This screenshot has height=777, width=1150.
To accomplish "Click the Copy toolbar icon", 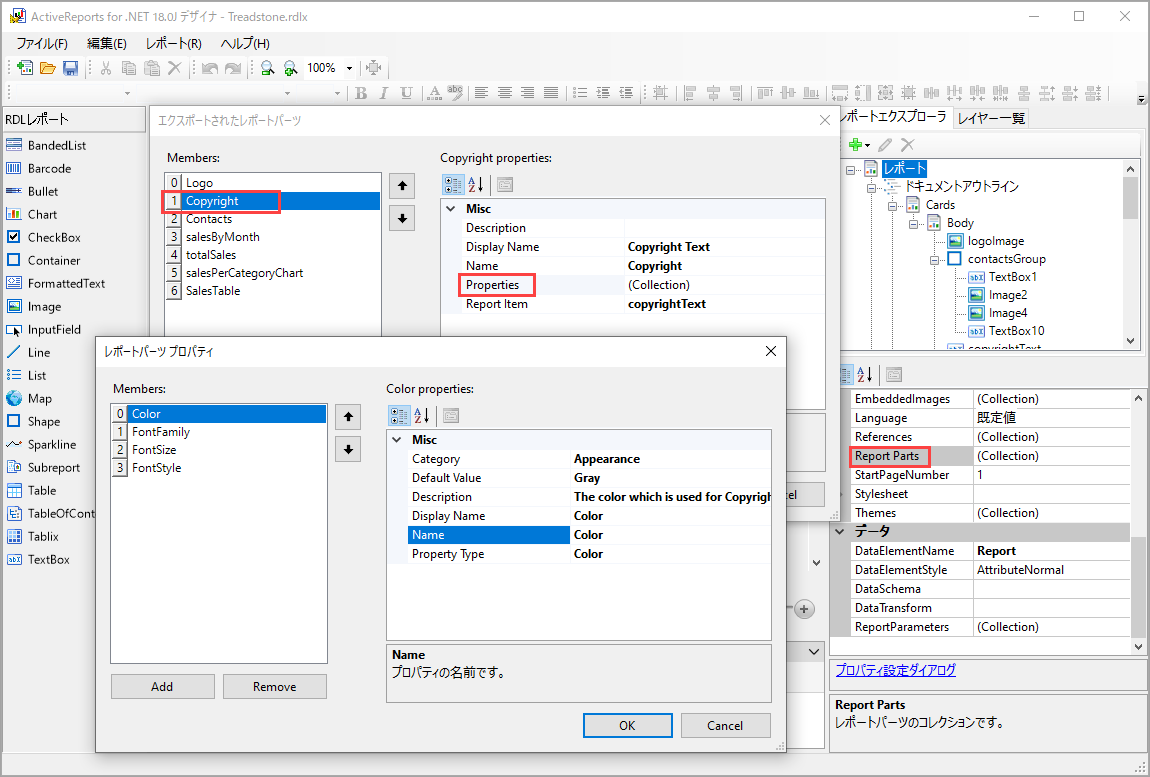I will coord(129,68).
